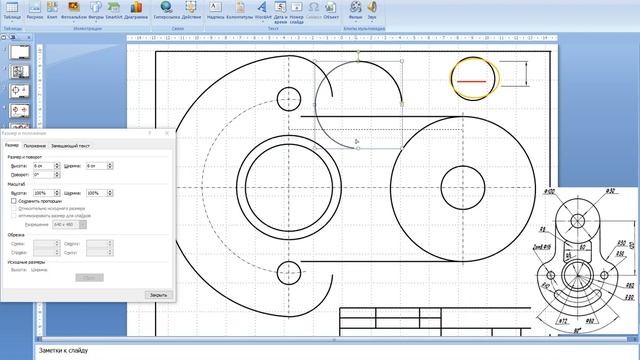This screenshot has height=360, width=640.
Task: Click the scale Ширина percent field
Action: (x=96, y=193)
